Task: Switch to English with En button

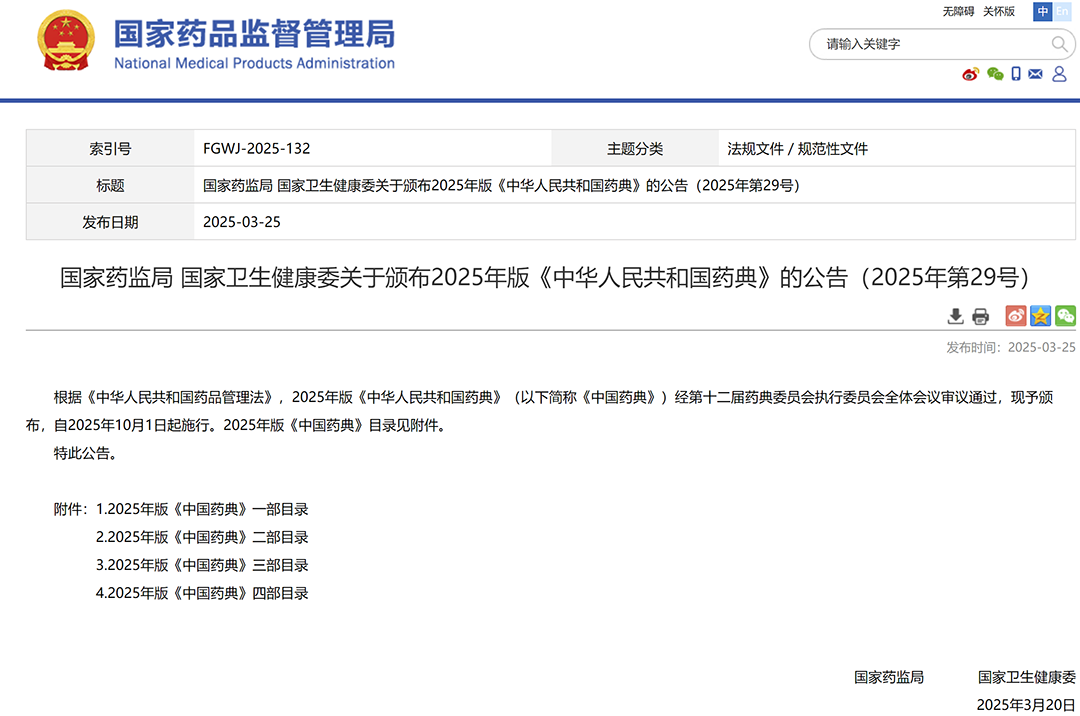Action: click(1062, 12)
